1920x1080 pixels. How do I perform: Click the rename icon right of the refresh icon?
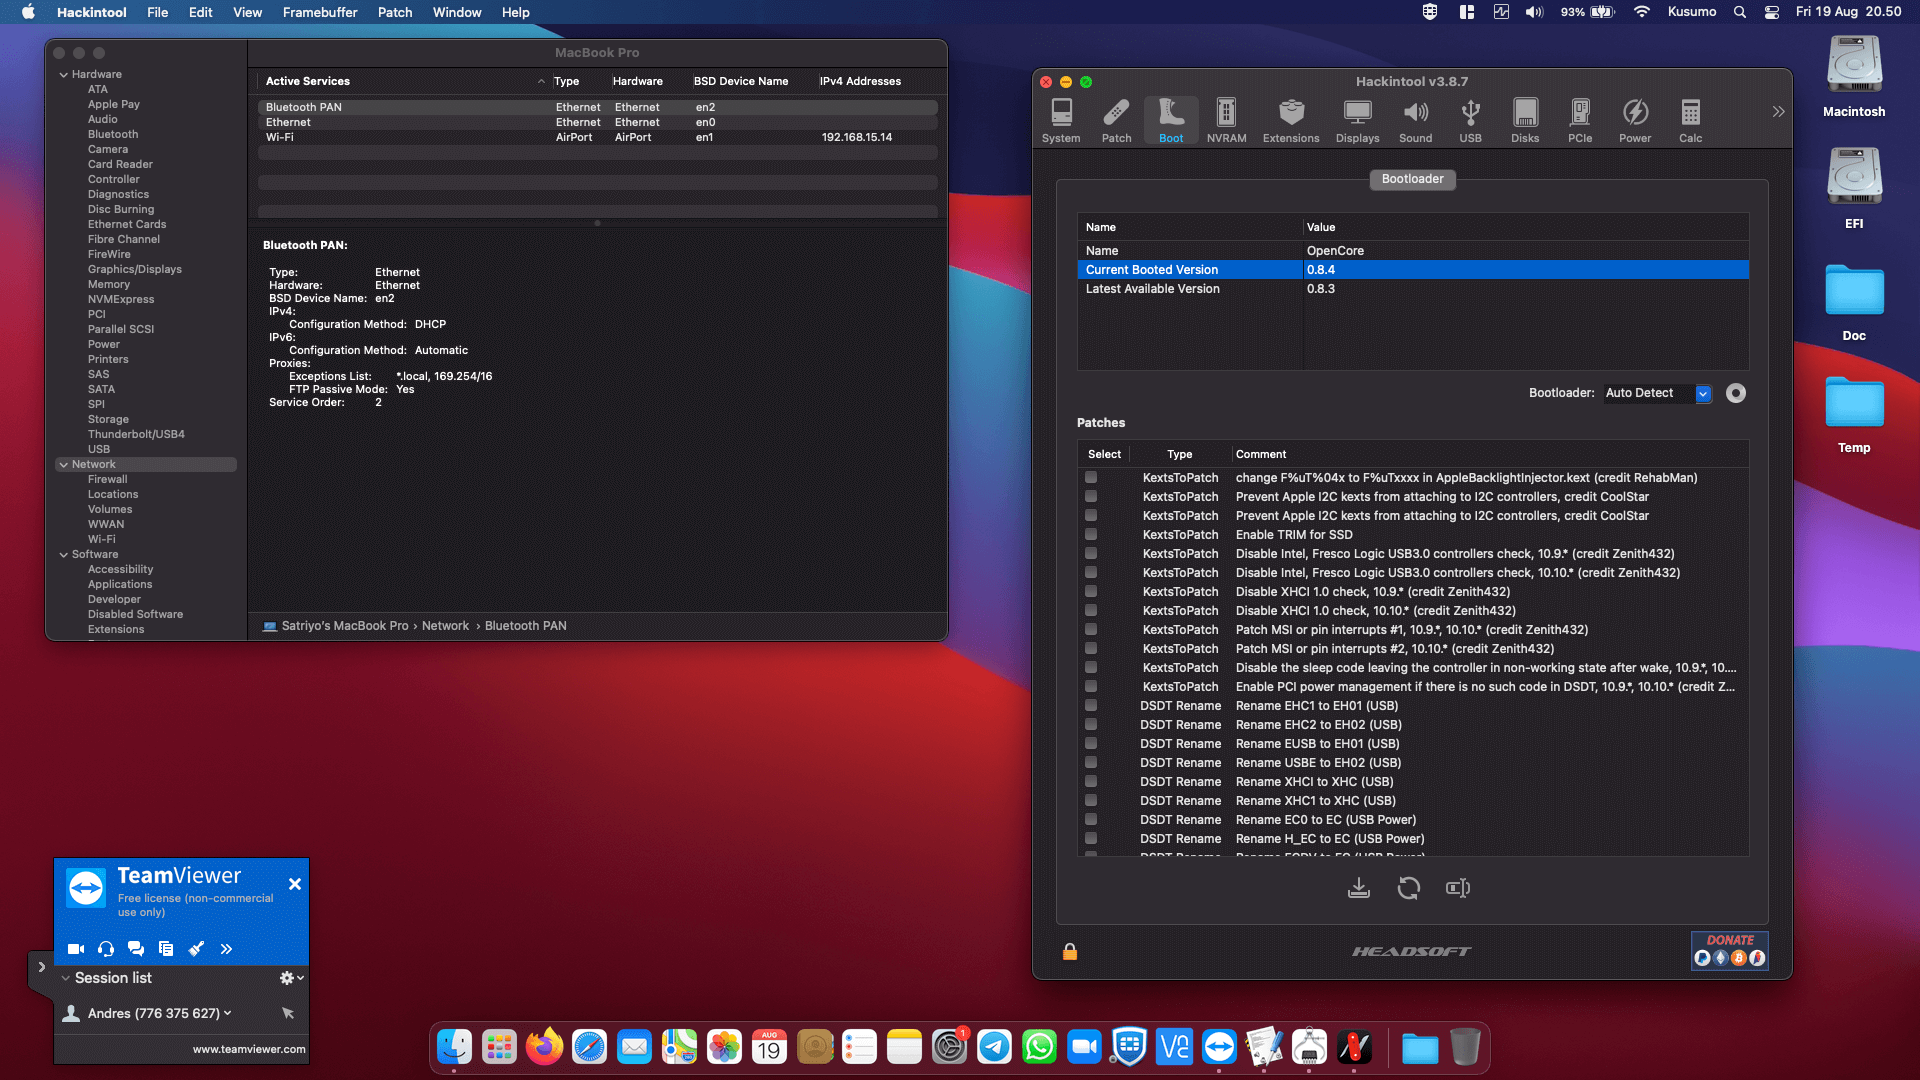pos(1458,888)
